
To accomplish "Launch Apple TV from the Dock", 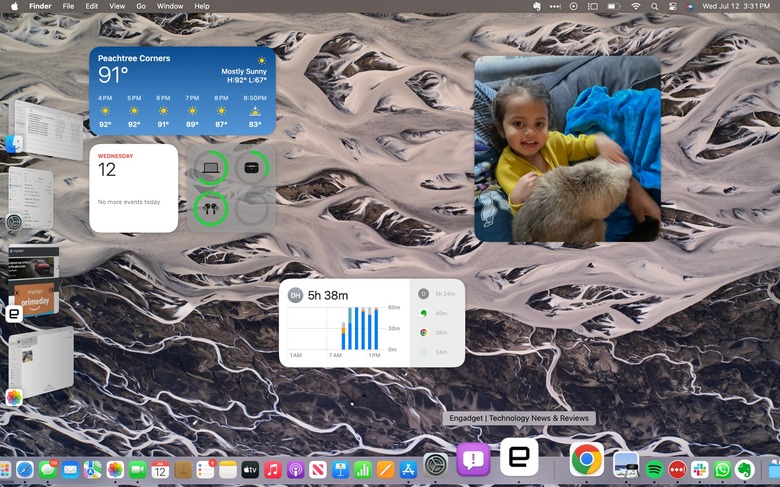I will coord(250,470).
